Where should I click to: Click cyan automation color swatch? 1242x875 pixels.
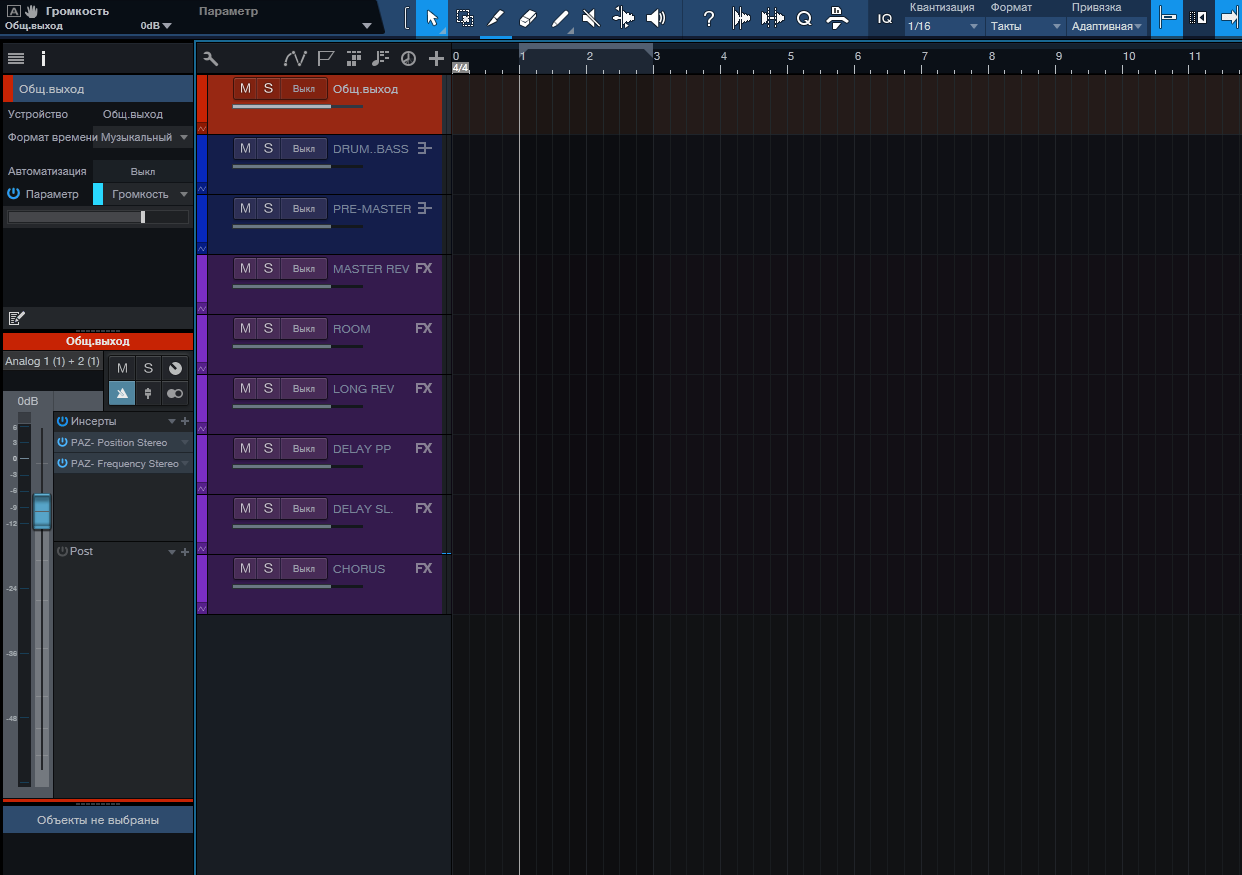tap(98, 194)
